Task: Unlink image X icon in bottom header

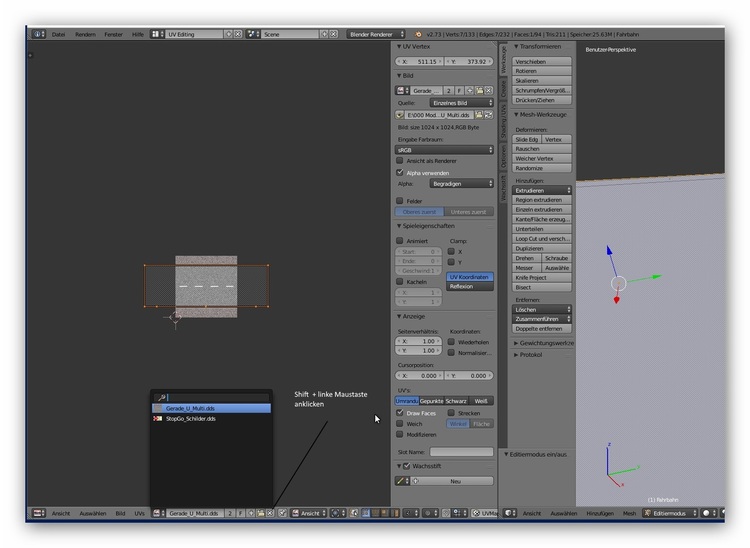Action: click(x=270, y=513)
